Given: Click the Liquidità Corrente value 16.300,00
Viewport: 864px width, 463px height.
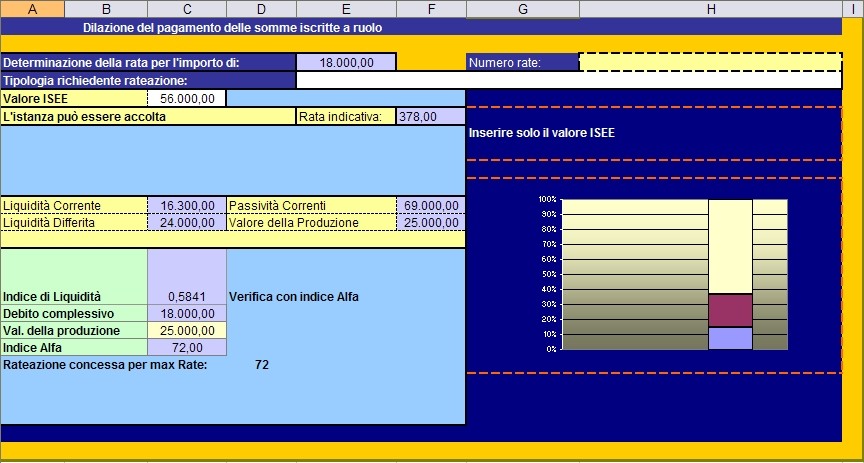Looking at the screenshot, I should (187, 205).
